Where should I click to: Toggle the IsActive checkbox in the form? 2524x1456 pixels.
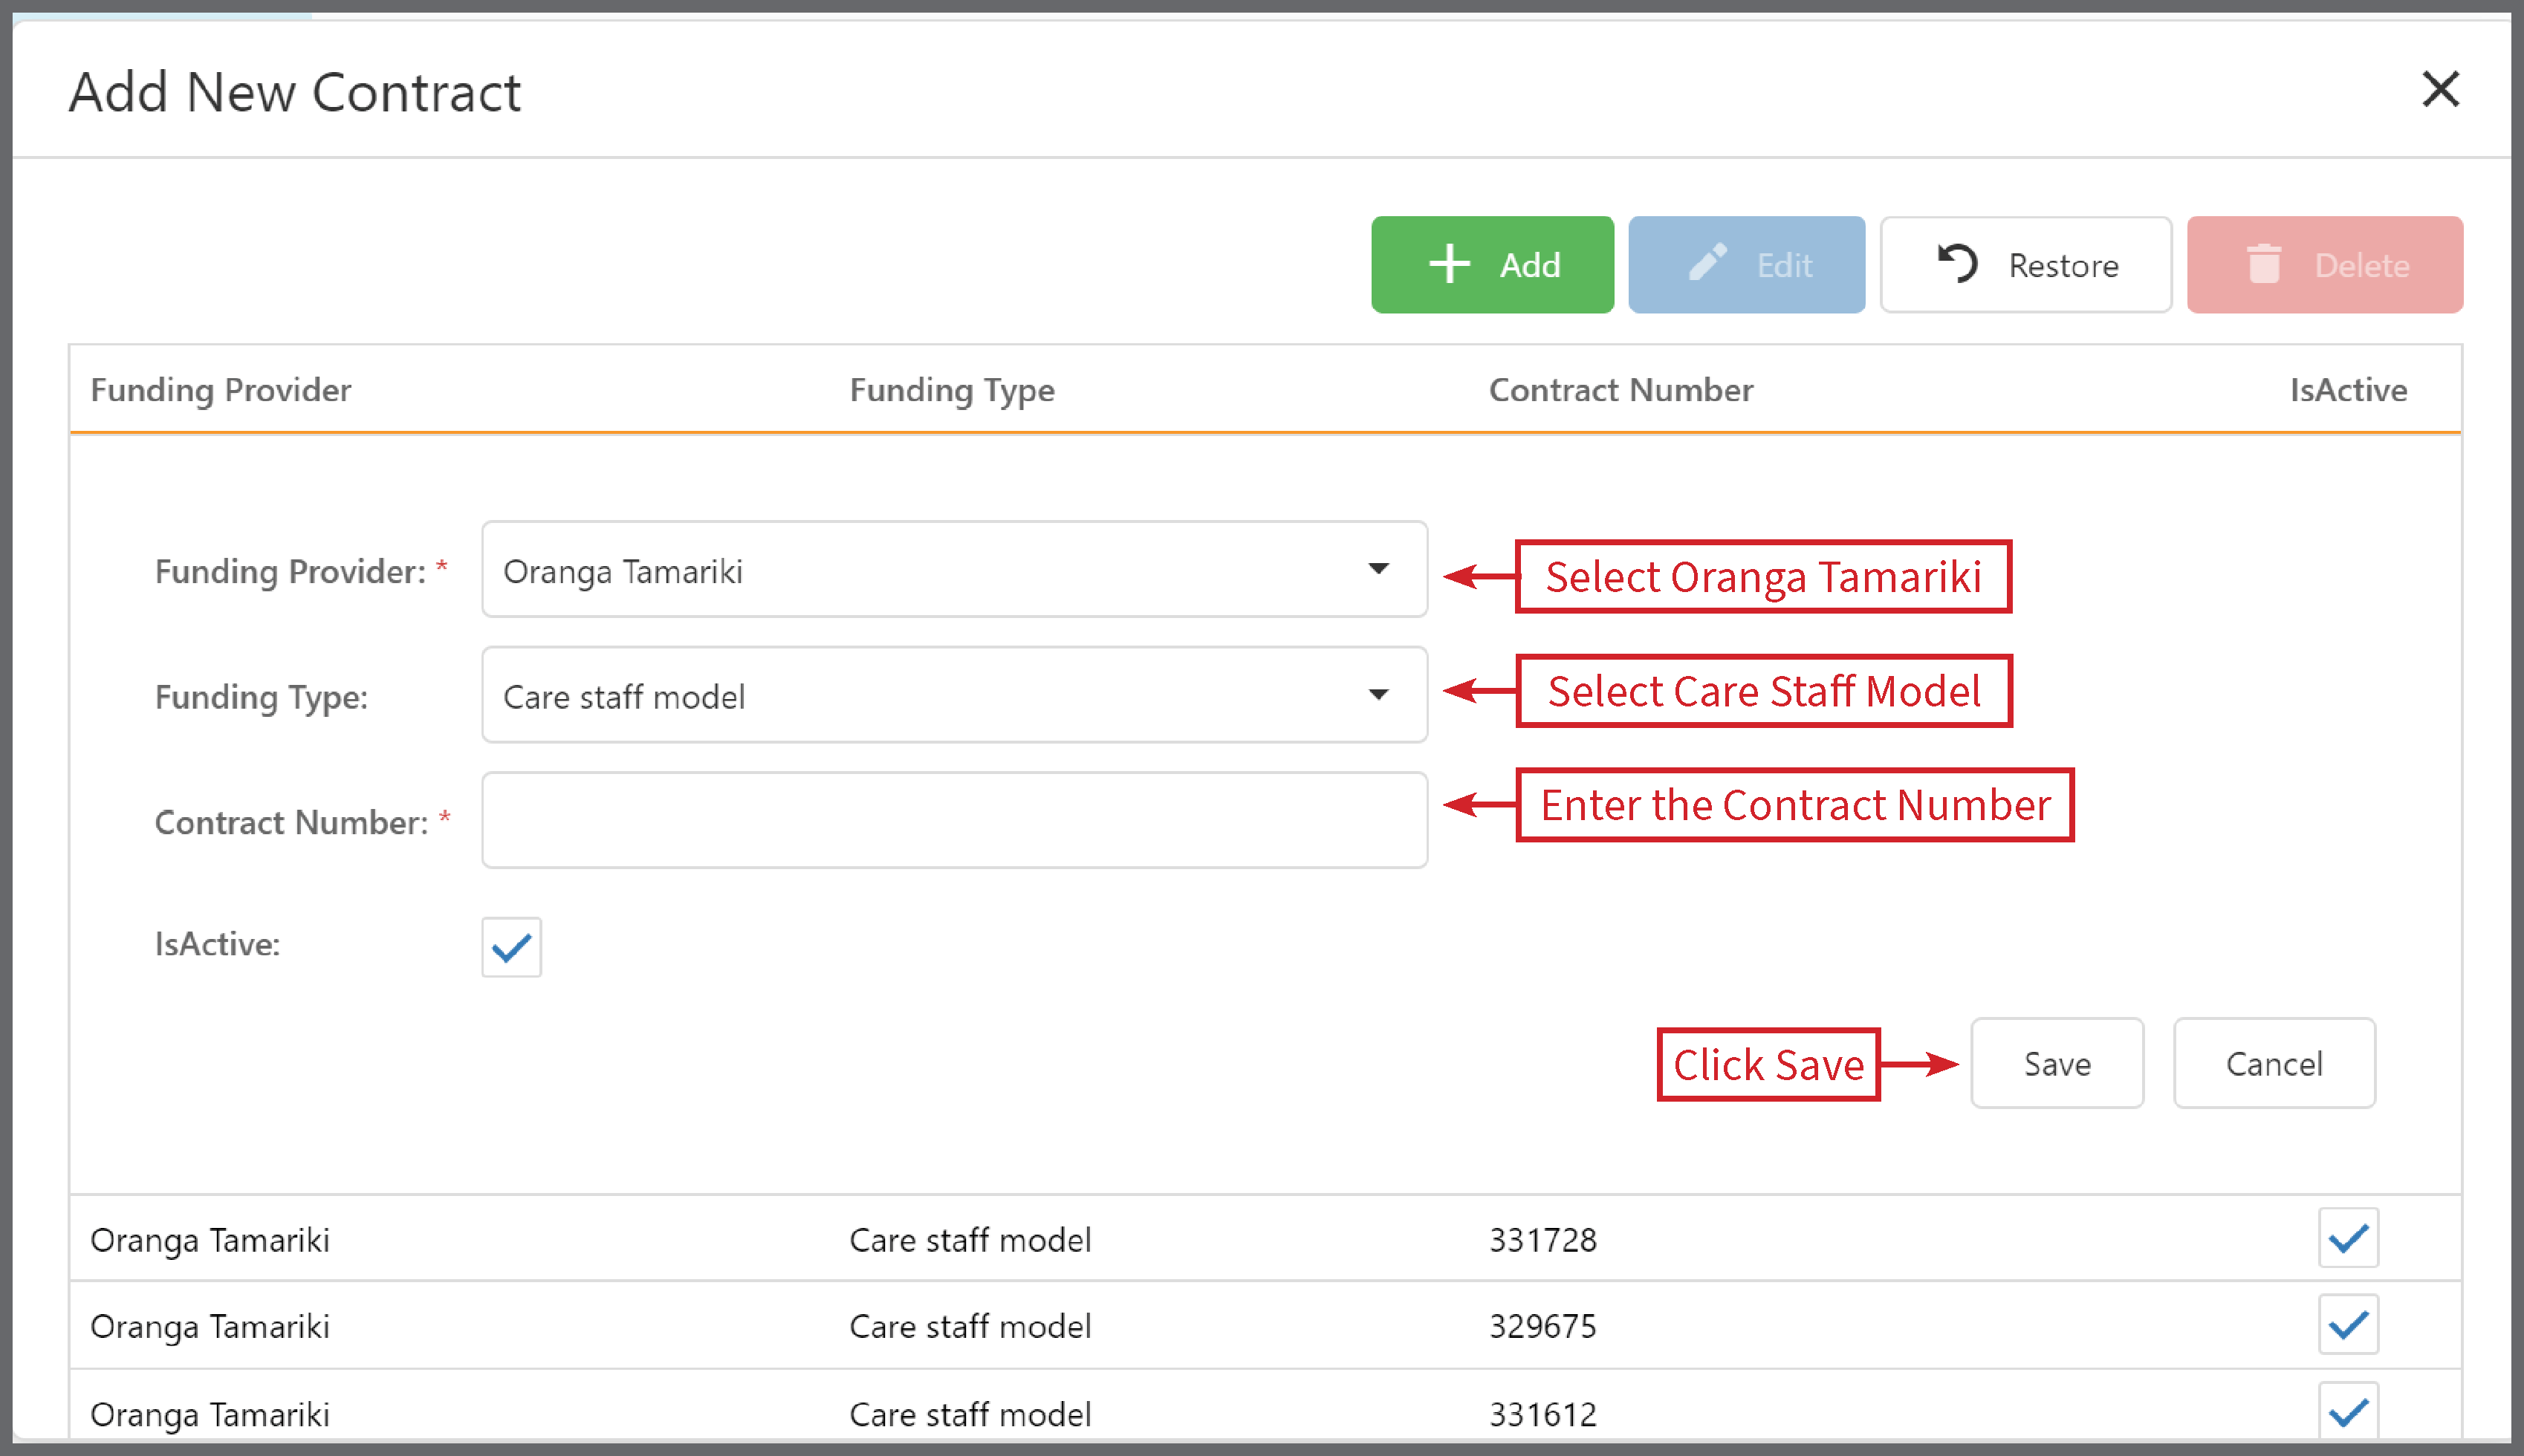pos(511,946)
